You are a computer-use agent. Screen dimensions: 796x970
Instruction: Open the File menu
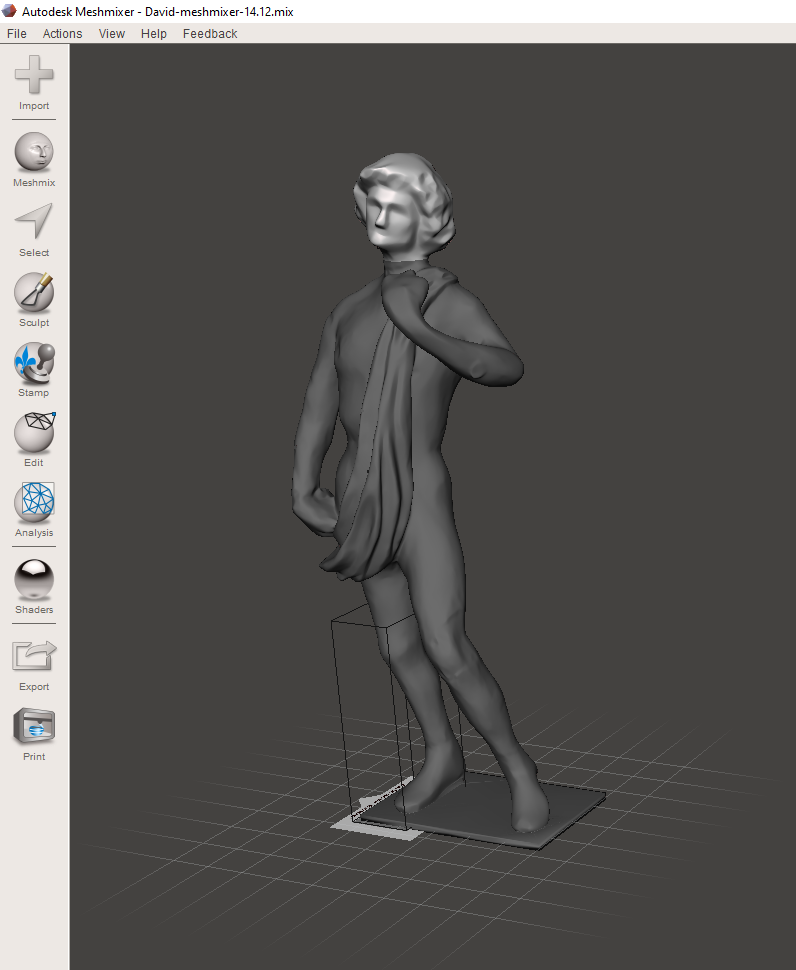(17, 33)
